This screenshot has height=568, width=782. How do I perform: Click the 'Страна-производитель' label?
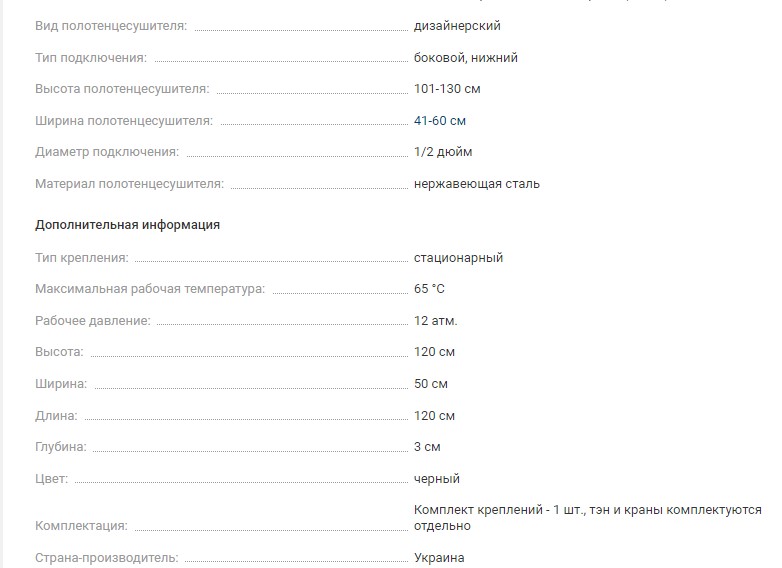tap(107, 558)
